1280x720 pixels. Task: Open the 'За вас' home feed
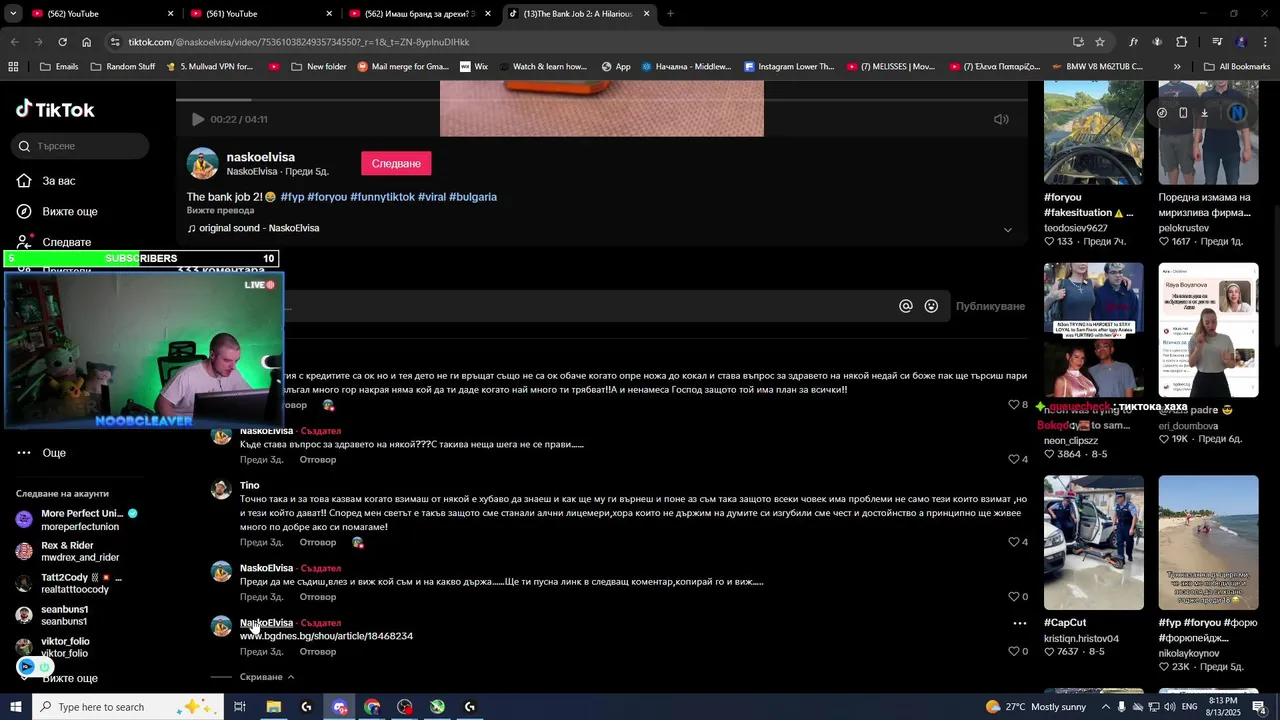[47, 181]
